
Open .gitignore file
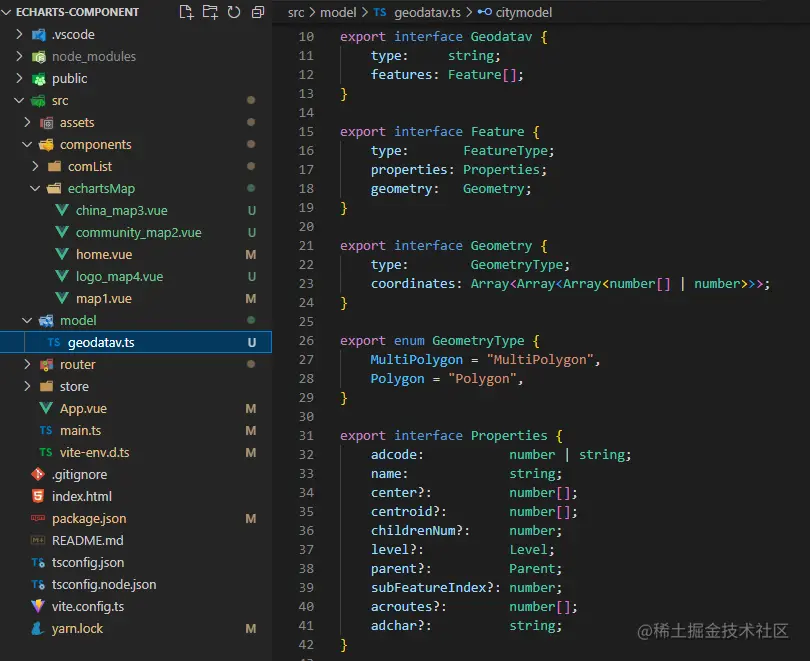[x=80, y=475]
